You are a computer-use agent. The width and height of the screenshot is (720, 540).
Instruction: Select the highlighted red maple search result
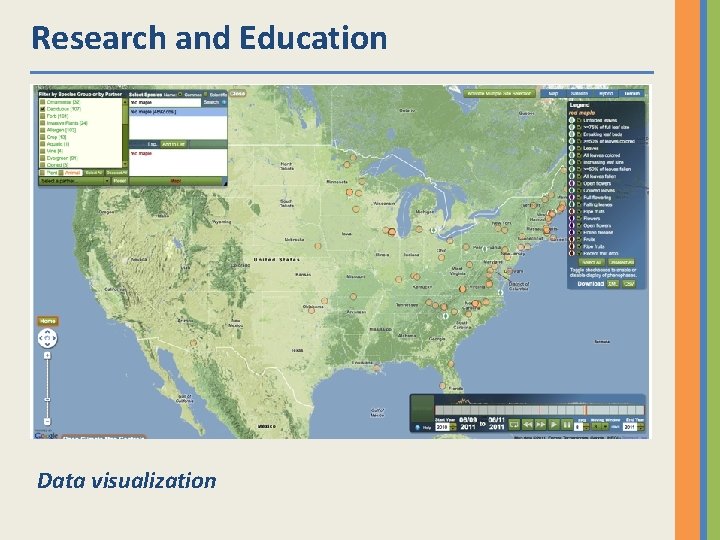point(178,112)
